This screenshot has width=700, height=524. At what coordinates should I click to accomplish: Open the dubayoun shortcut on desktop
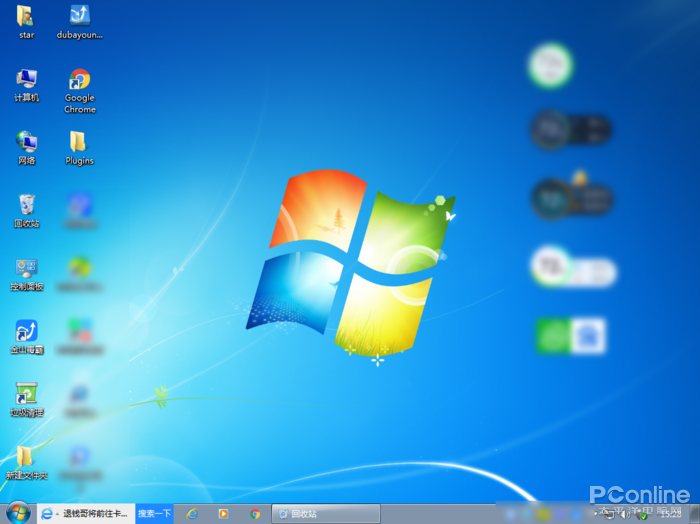[x=79, y=21]
